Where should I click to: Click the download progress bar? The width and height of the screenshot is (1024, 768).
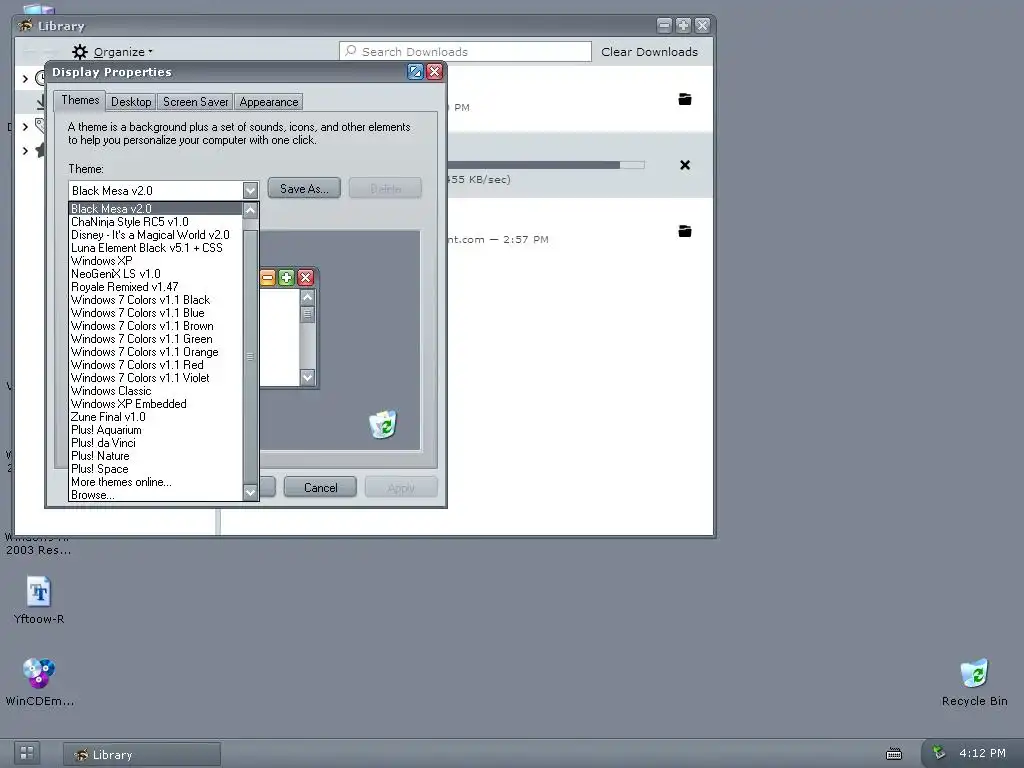pyautogui.click(x=546, y=165)
